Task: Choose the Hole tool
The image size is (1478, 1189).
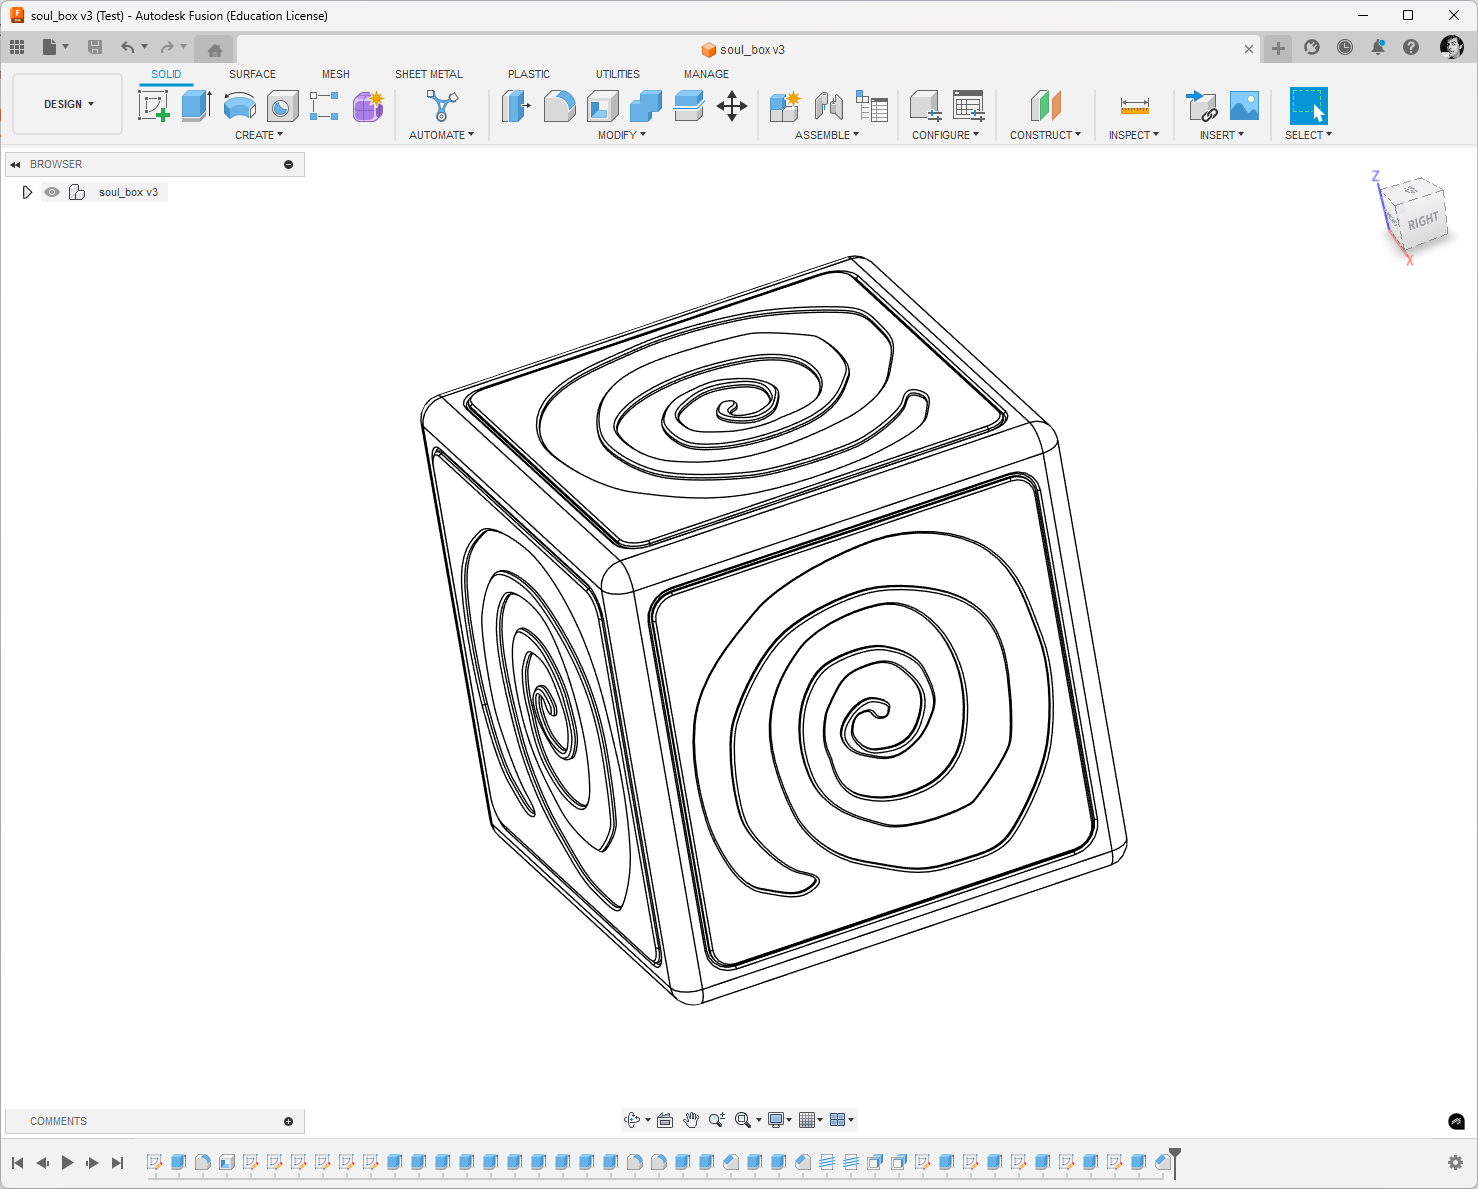Action: [283, 106]
